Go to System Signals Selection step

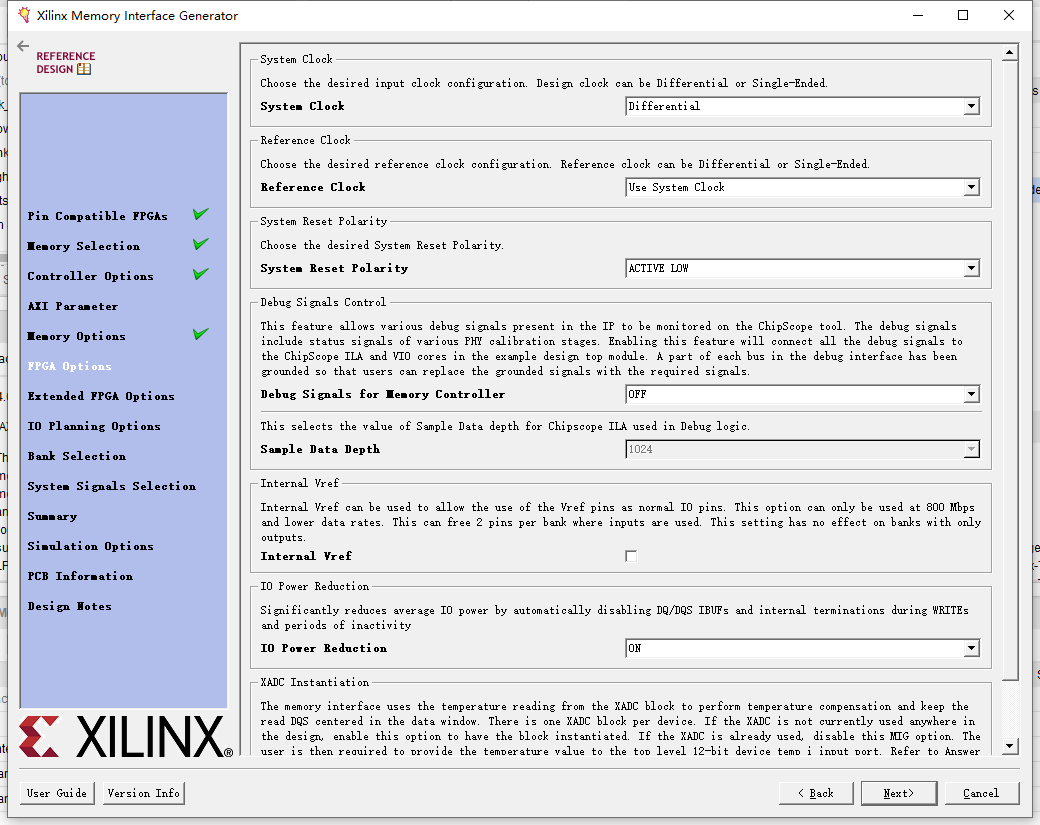point(111,486)
